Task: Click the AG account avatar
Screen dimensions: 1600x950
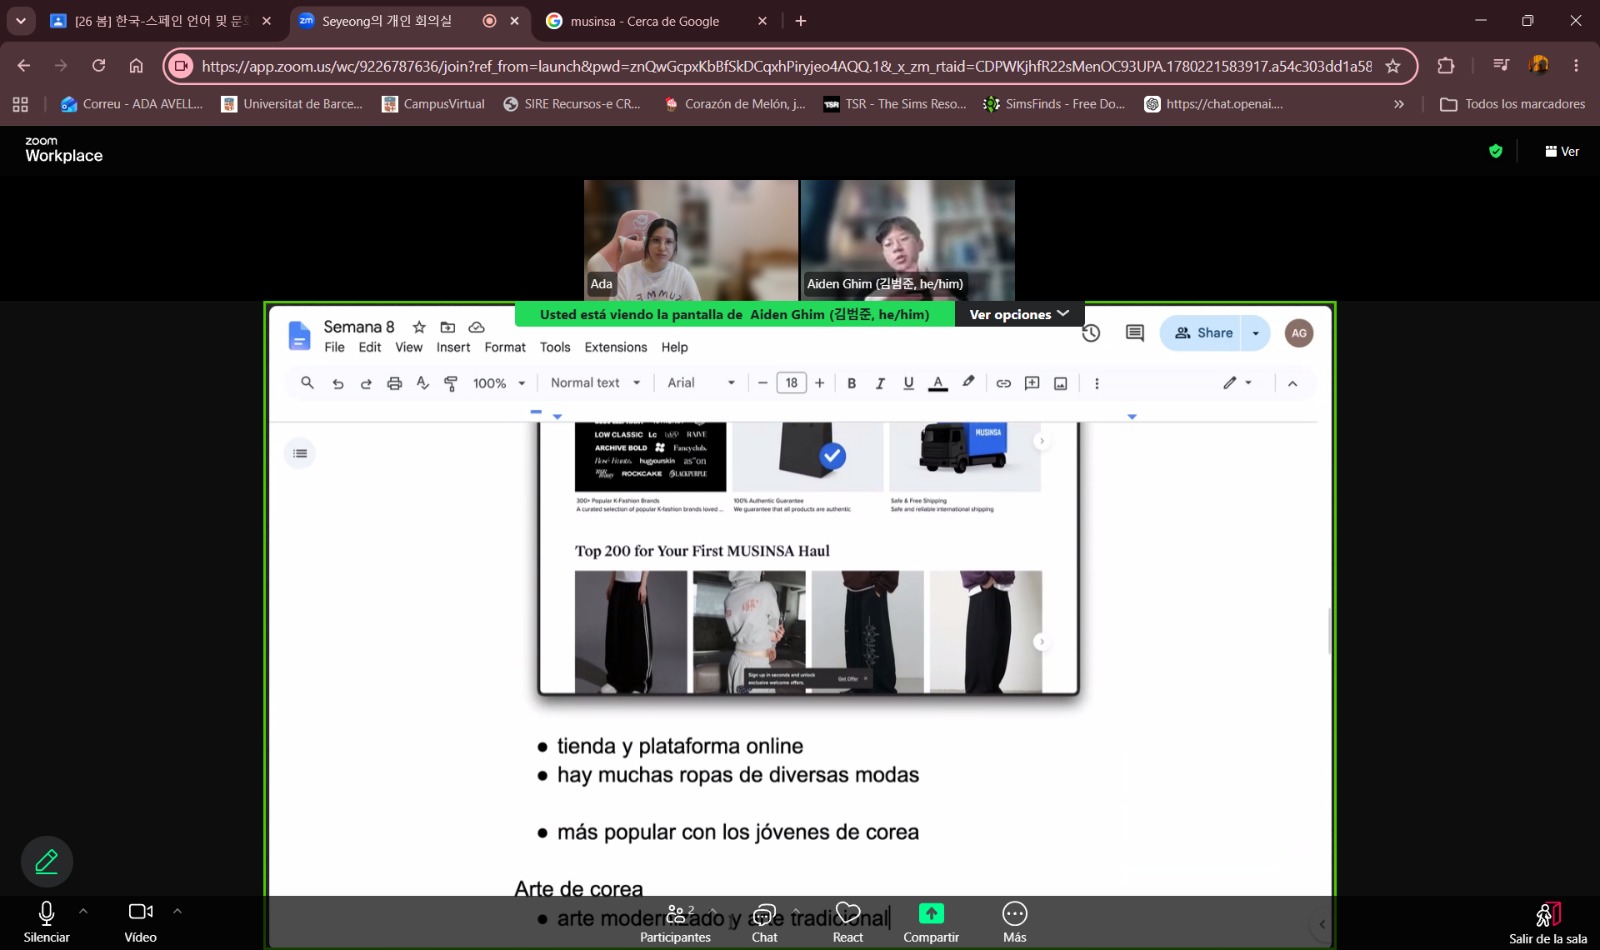Action: point(1299,333)
